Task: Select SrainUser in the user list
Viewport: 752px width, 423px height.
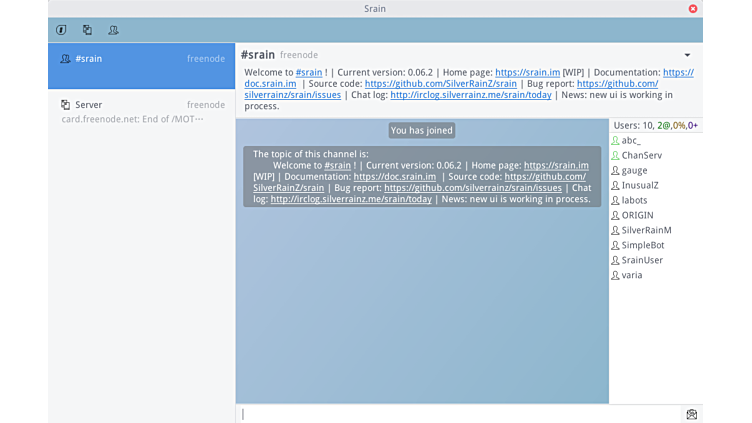Action: point(642,260)
